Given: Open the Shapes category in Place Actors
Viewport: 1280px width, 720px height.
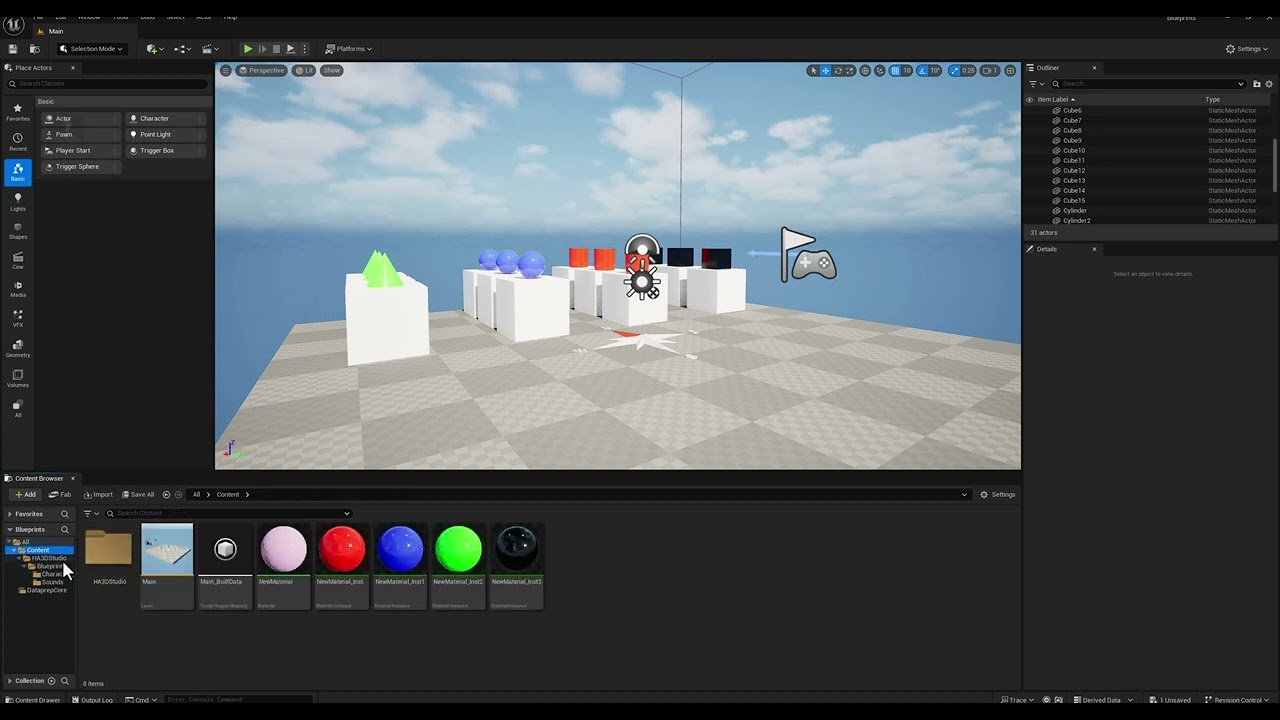Looking at the screenshot, I should 18,231.
